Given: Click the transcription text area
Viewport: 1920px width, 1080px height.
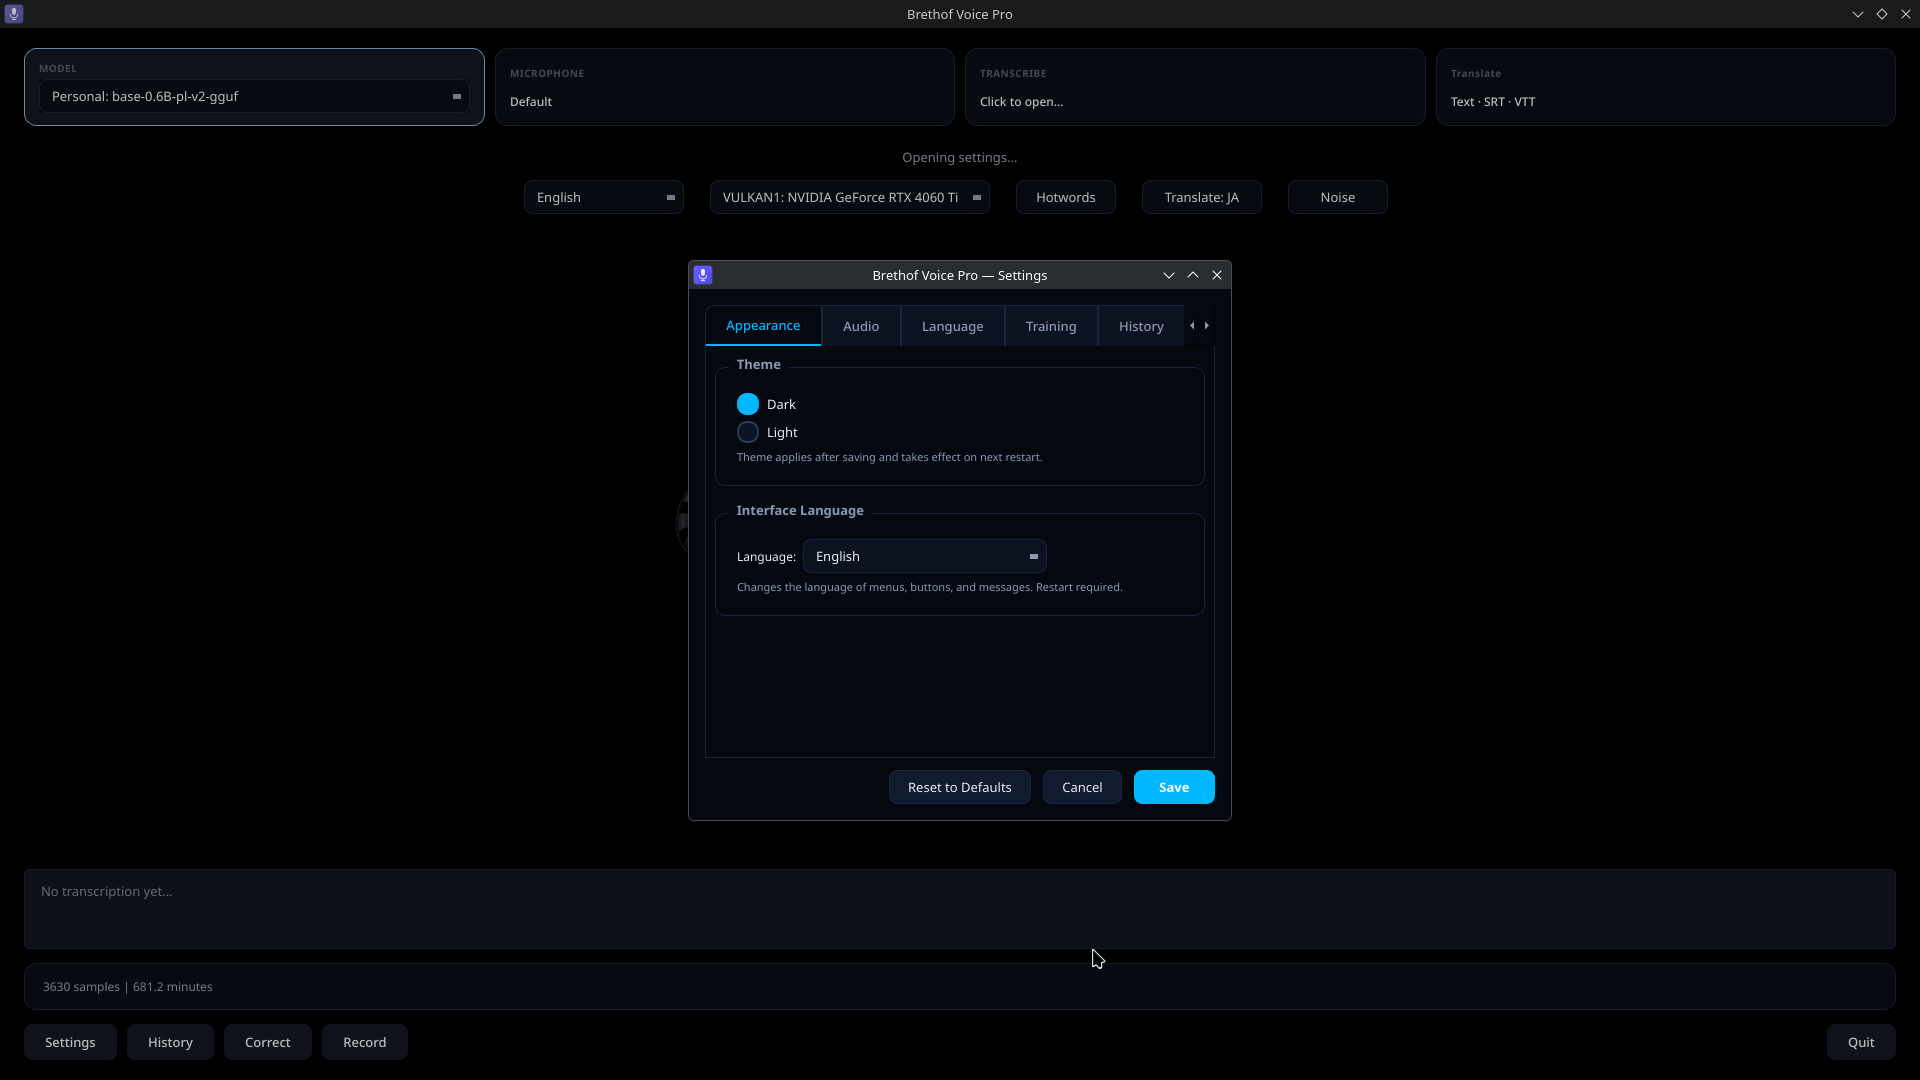Looking at the screenshot, I should pos(960,909).
